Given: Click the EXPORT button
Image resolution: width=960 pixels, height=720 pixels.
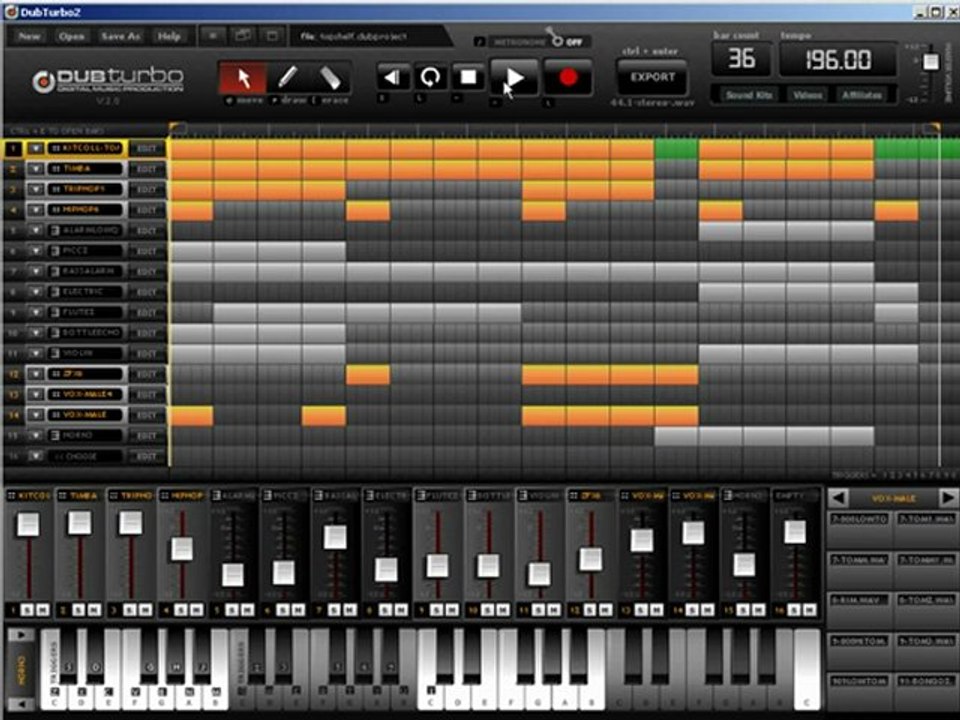Looking at the screenshot, I should 652,77.
